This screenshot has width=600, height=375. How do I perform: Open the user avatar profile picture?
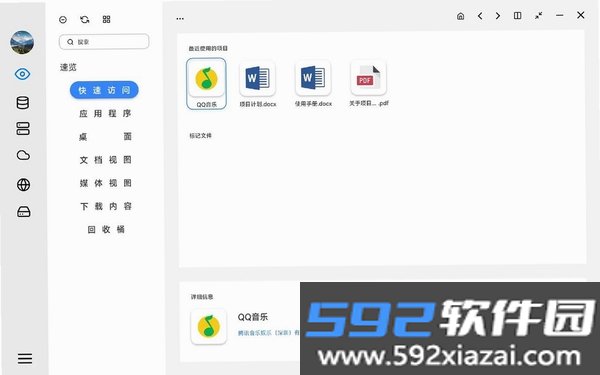[22, 42]
